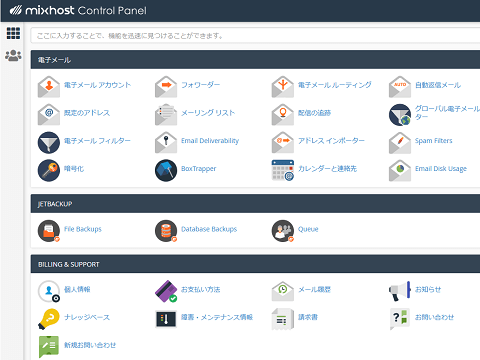Open the BoxTrapper icon
This screenshot has width=480, height=360.
click(x=166, y=170)
